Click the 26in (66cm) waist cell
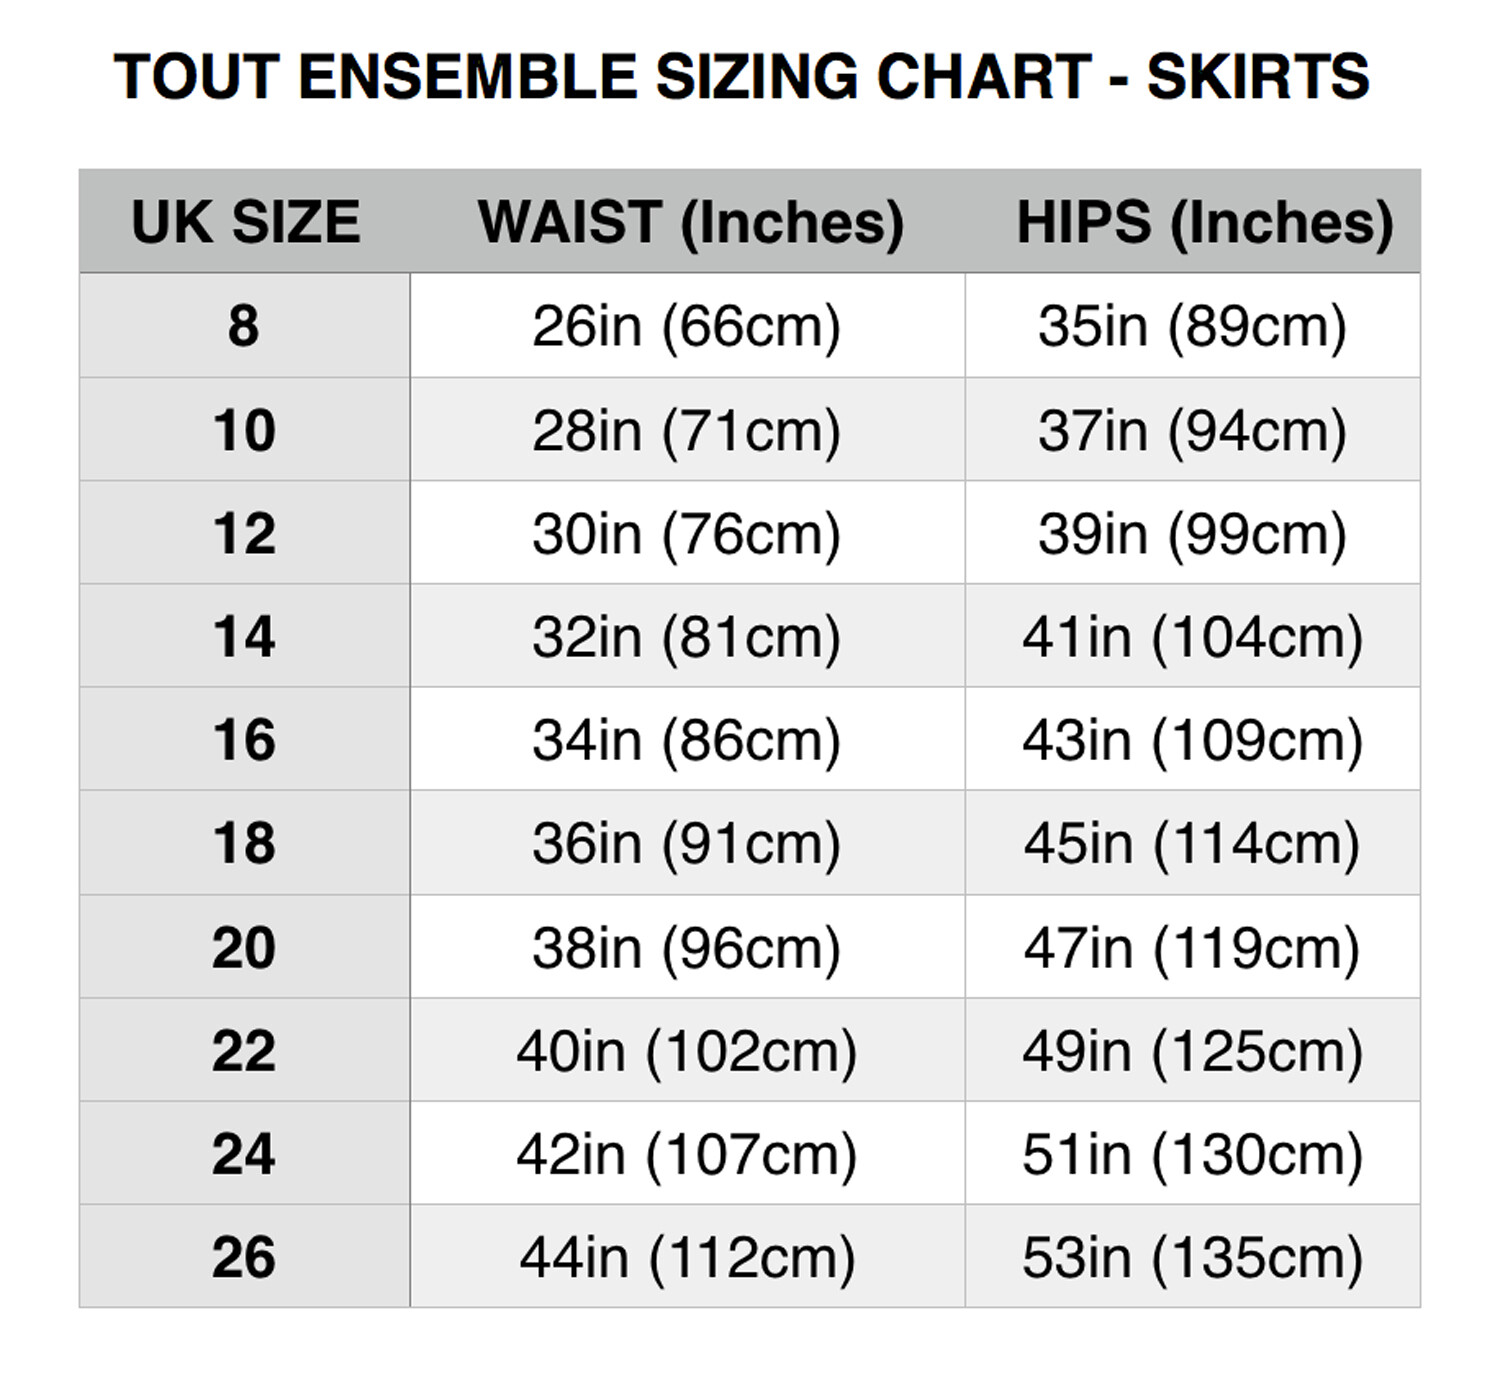 pyautogui.click(x=687, y=326)
